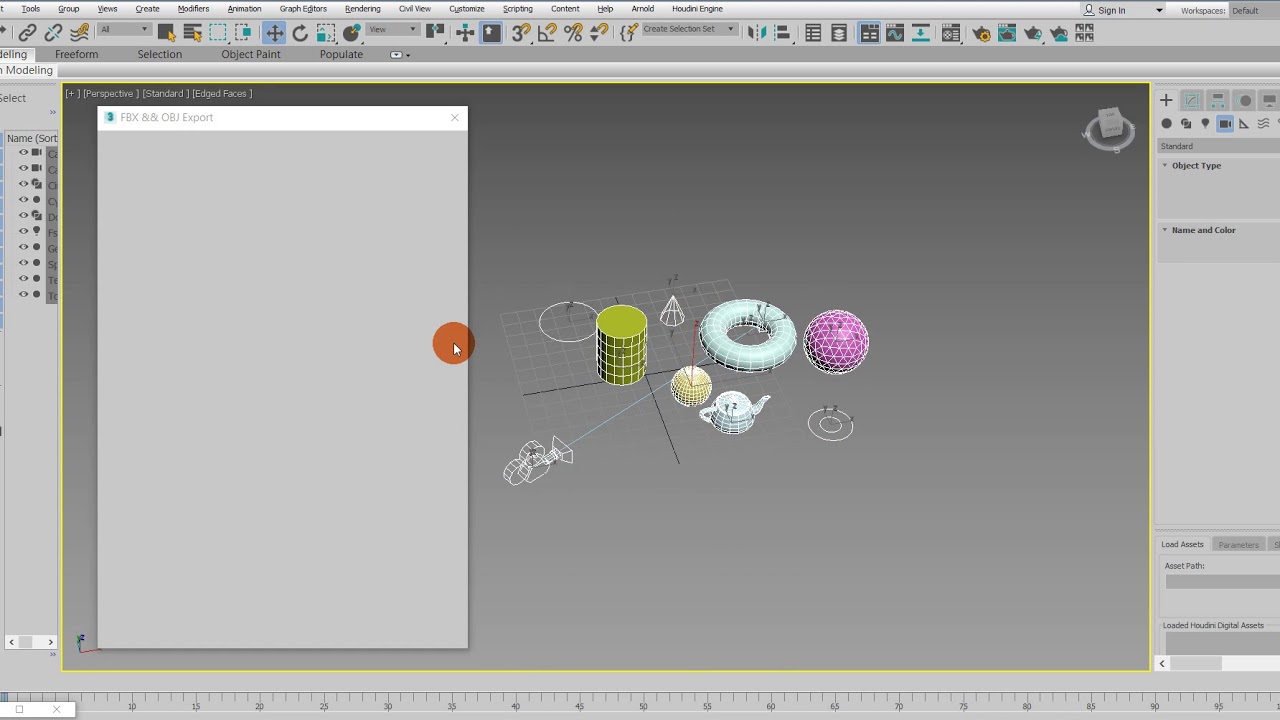1280x720 pixels.
Task: Click the Mirror tool icon
Action: pyautogui.click(x=757, y=33)
